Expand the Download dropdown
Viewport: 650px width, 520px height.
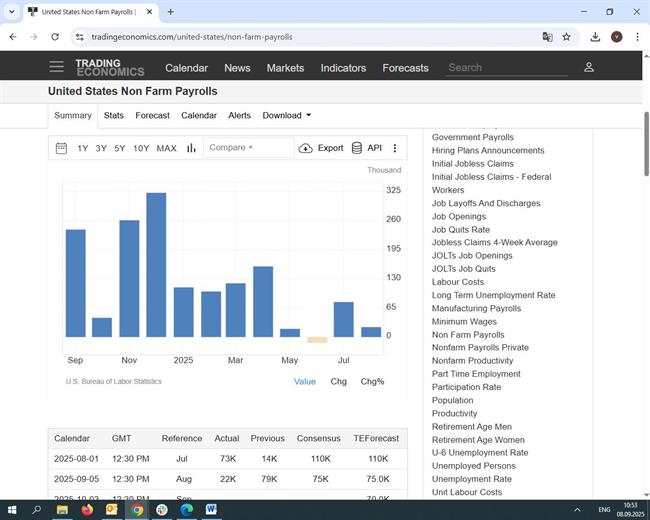pos(286,115)
